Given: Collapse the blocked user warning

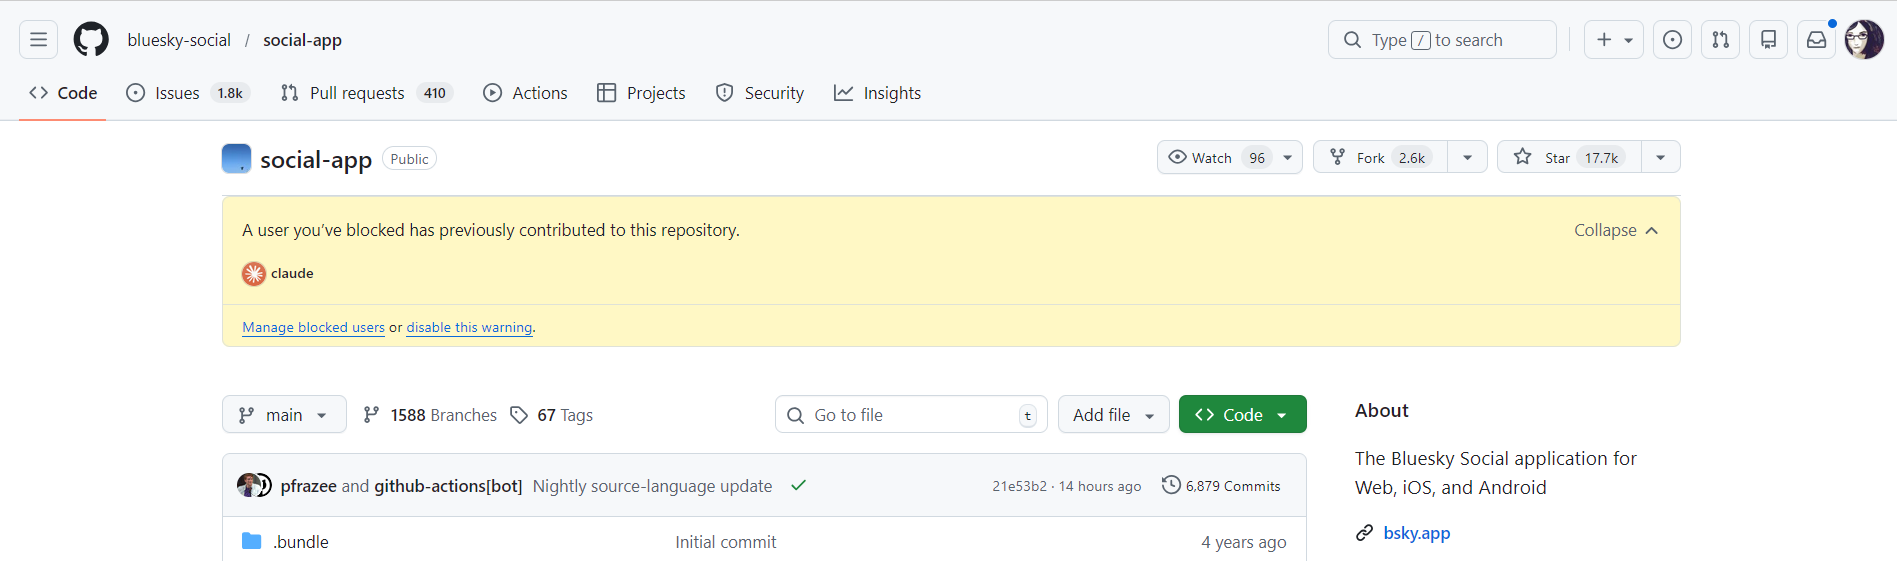Looking at the screenshot, I should point(1615,230).
